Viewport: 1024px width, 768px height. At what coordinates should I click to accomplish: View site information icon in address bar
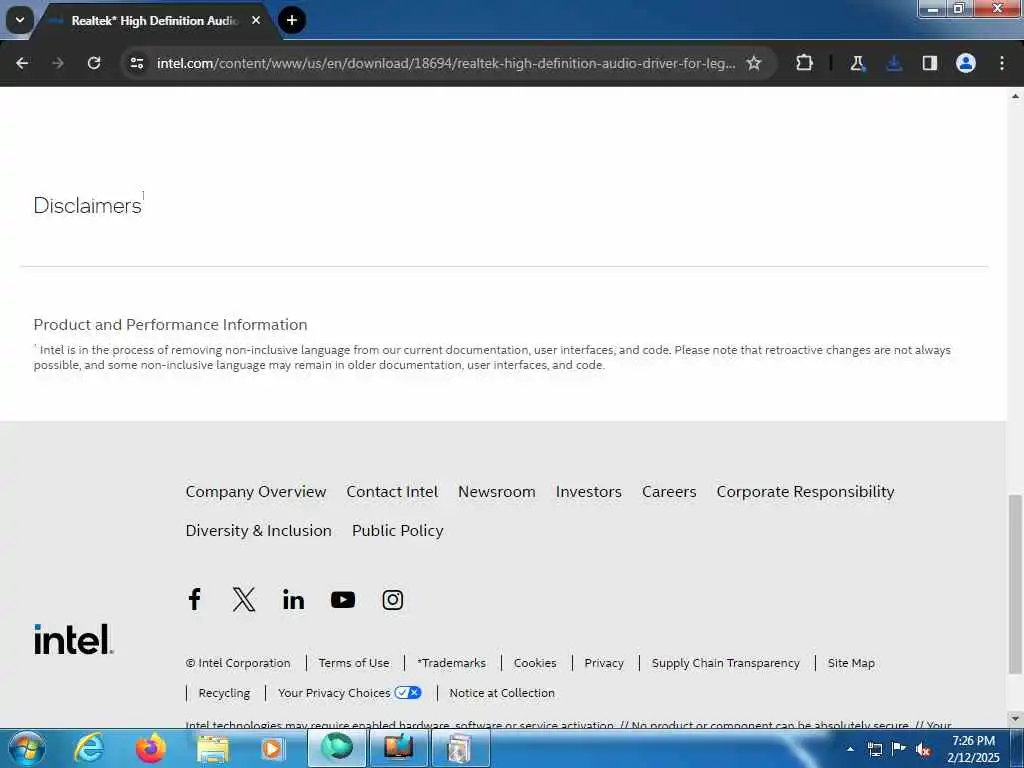pos(136,63)
